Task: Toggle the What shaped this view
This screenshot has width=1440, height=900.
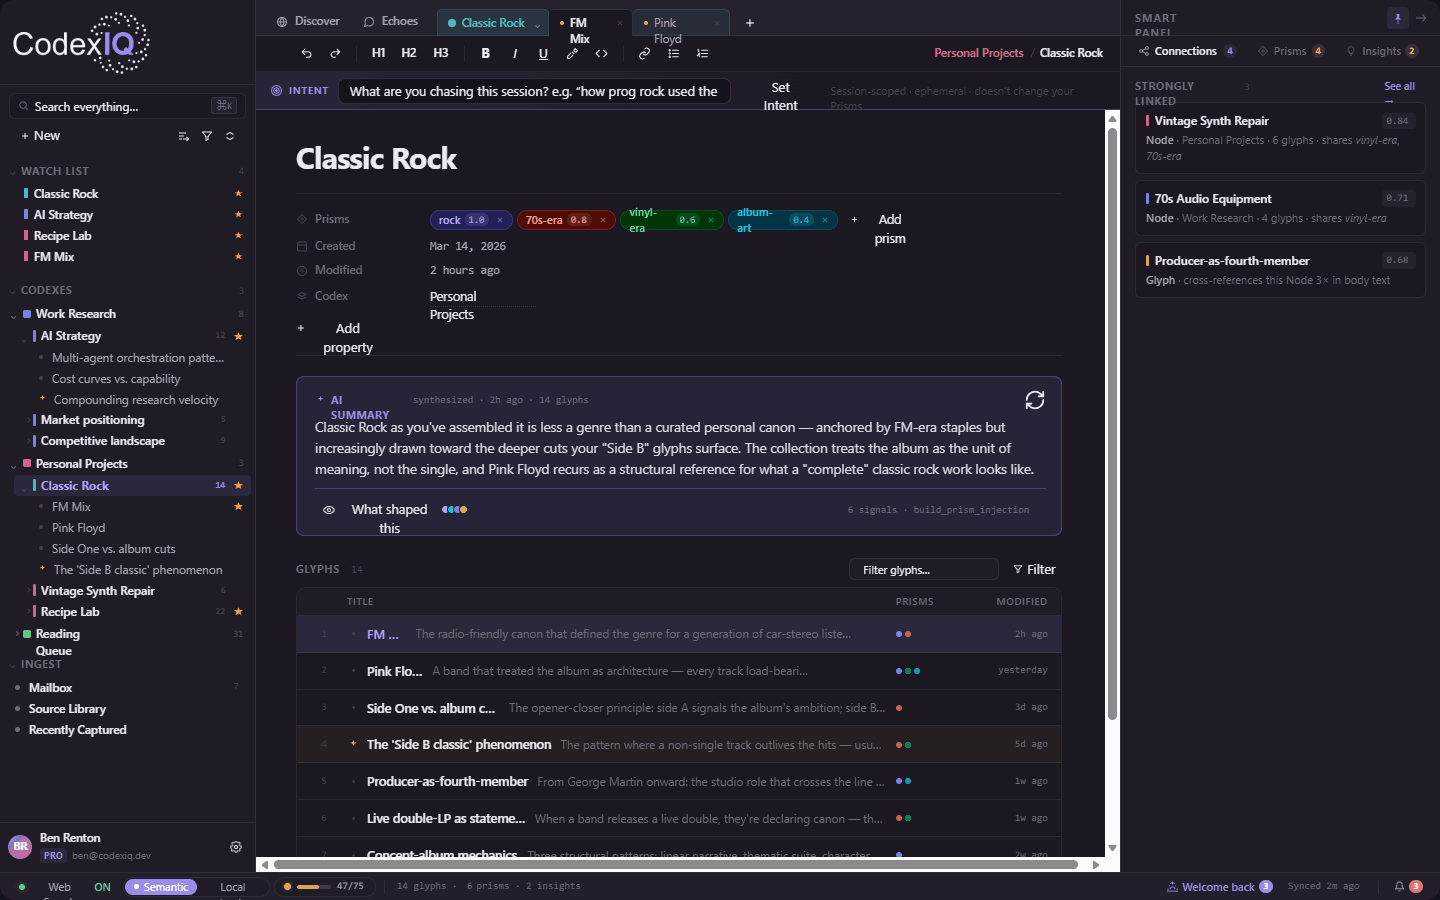Action: point(390,518)
